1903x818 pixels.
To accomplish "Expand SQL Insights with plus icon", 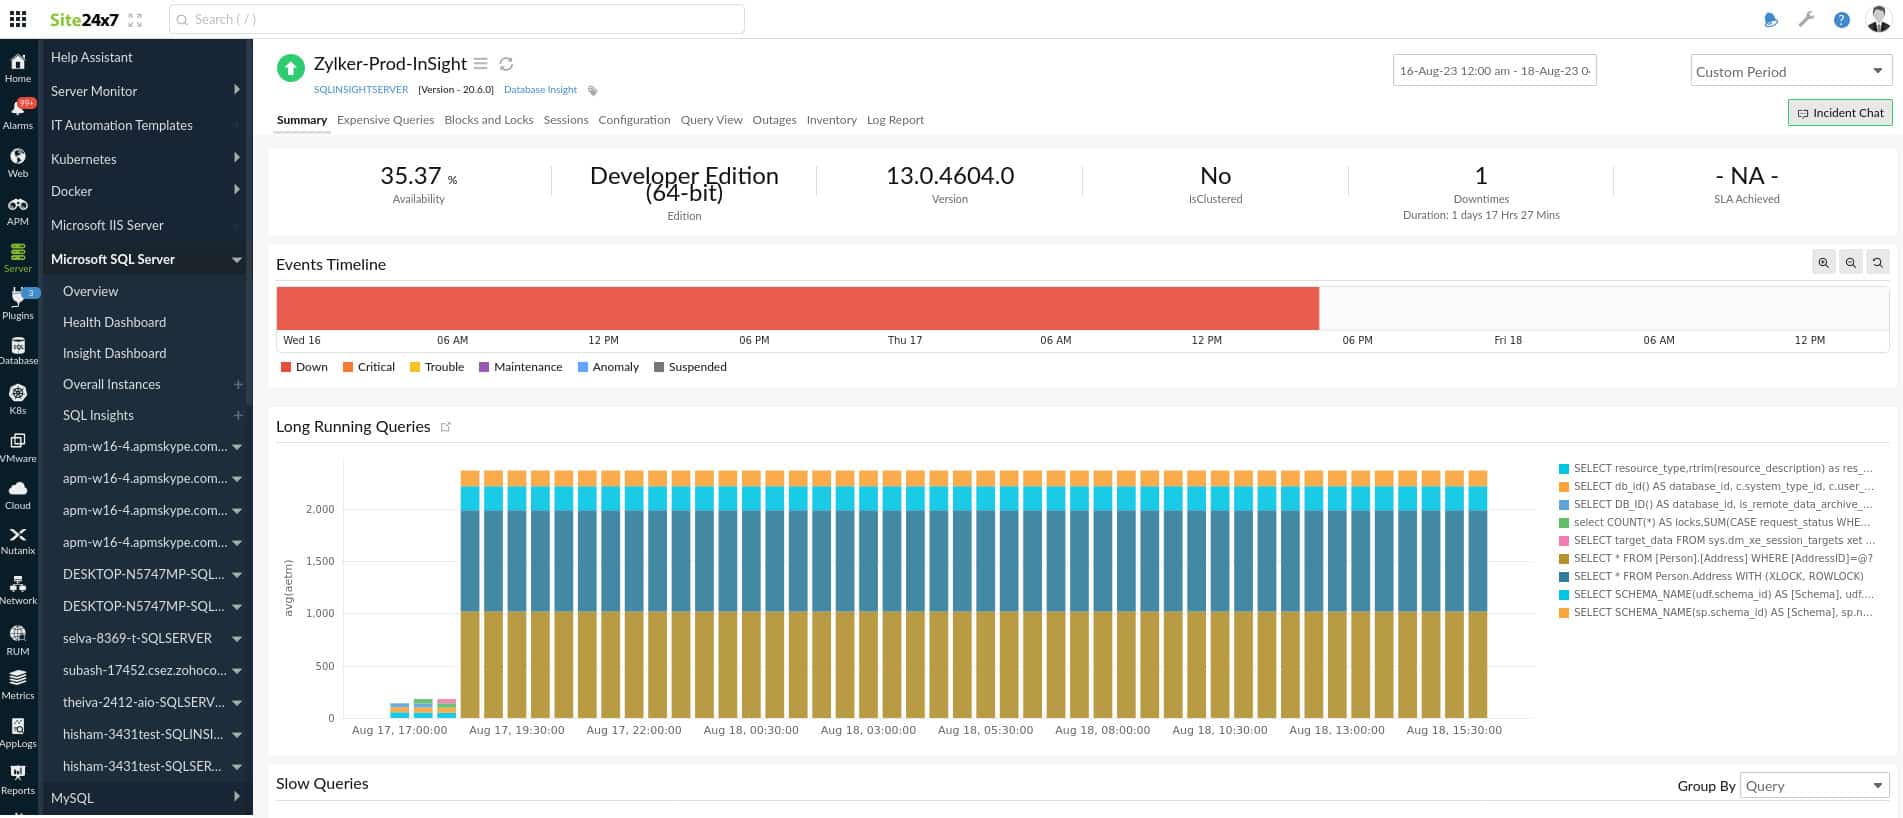I will [238, 415].
